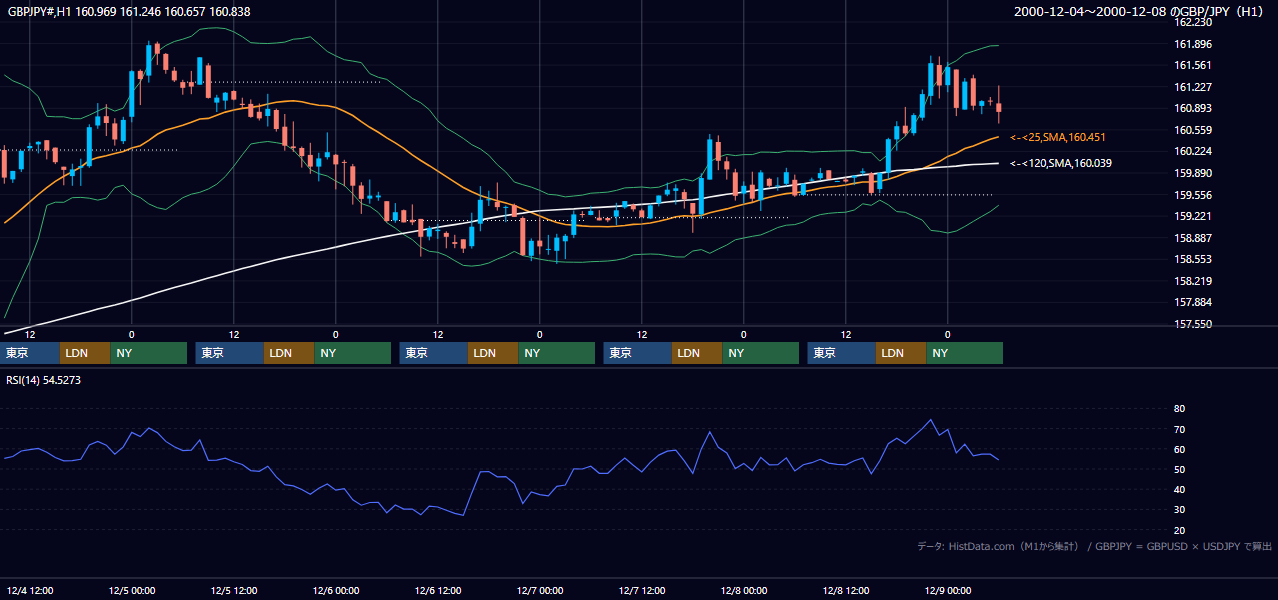Click price axis label 159.890
1278x600 pixels.
coord(1193,173)
